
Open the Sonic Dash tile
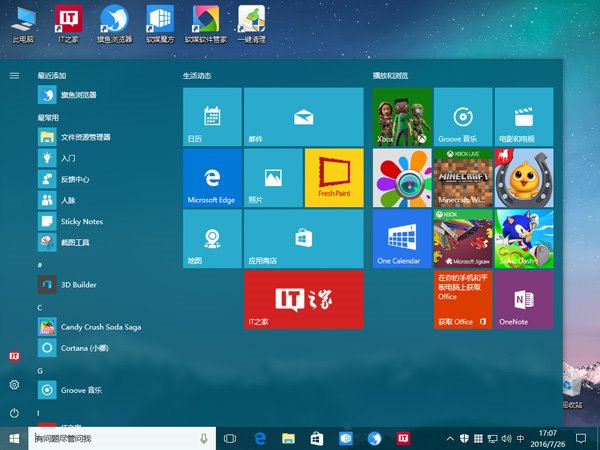524,239
